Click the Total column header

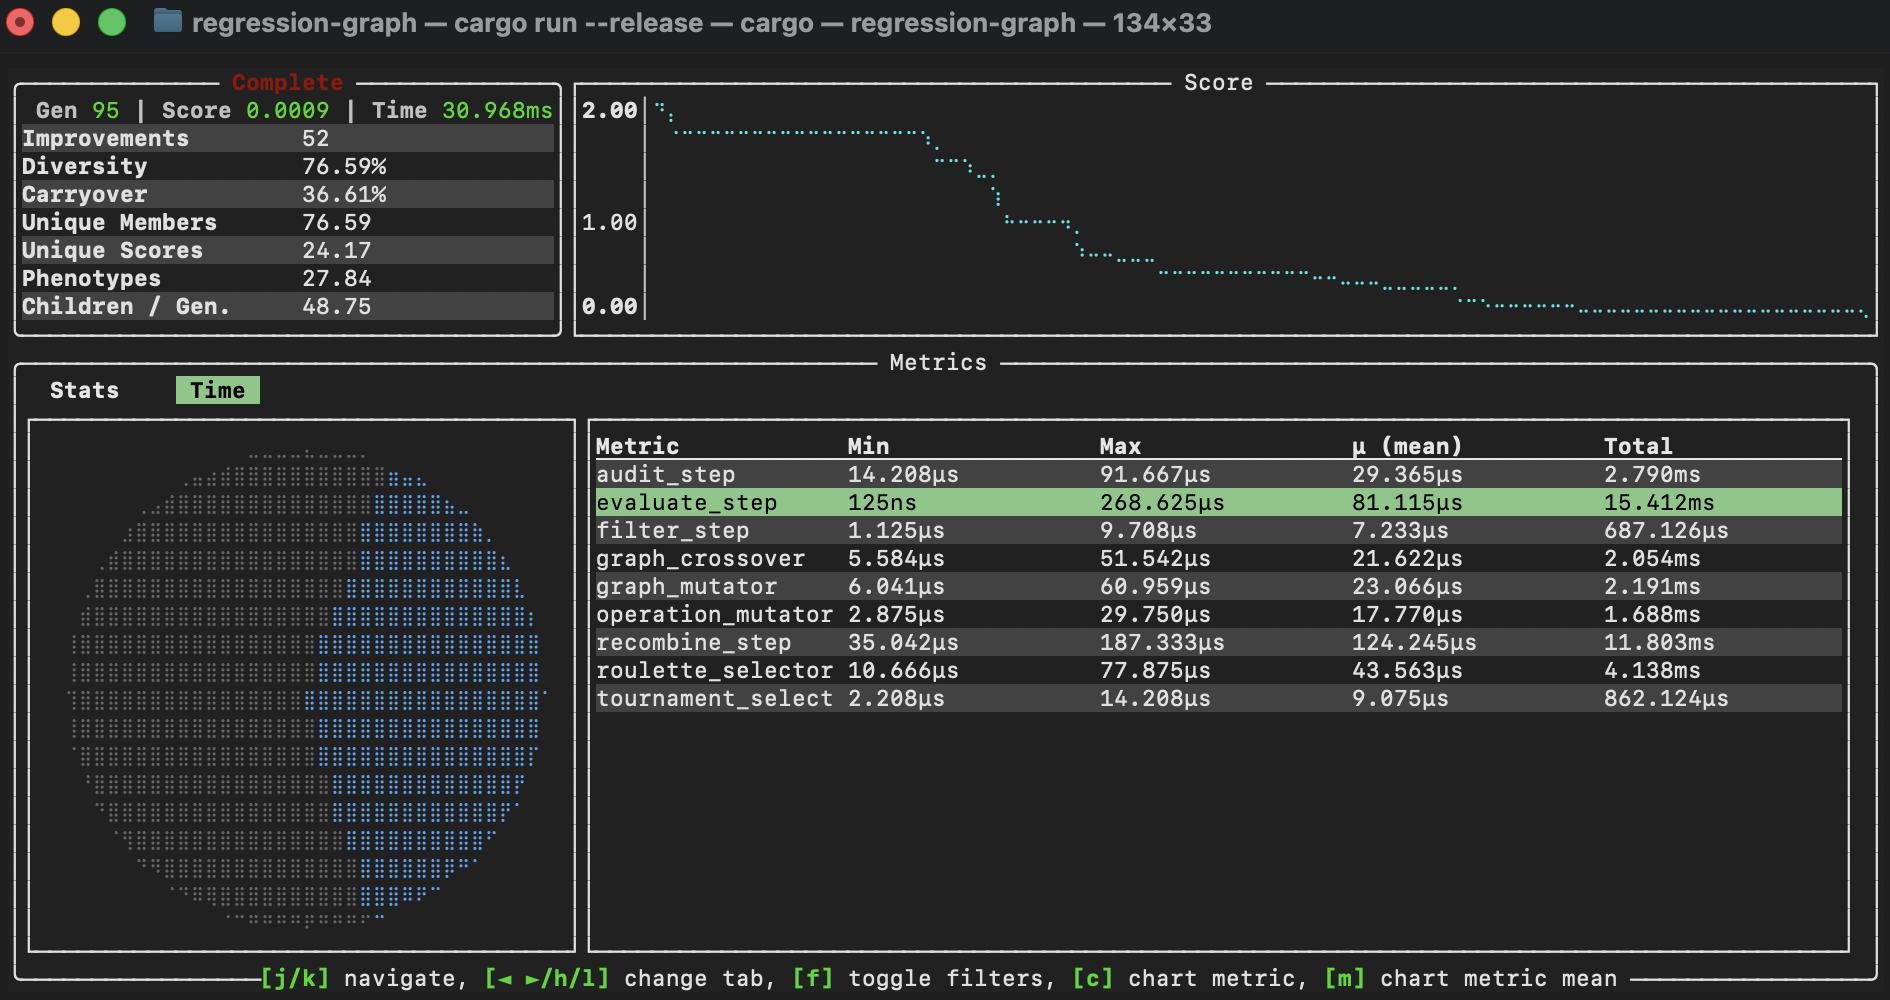(x=1637, y=446)
